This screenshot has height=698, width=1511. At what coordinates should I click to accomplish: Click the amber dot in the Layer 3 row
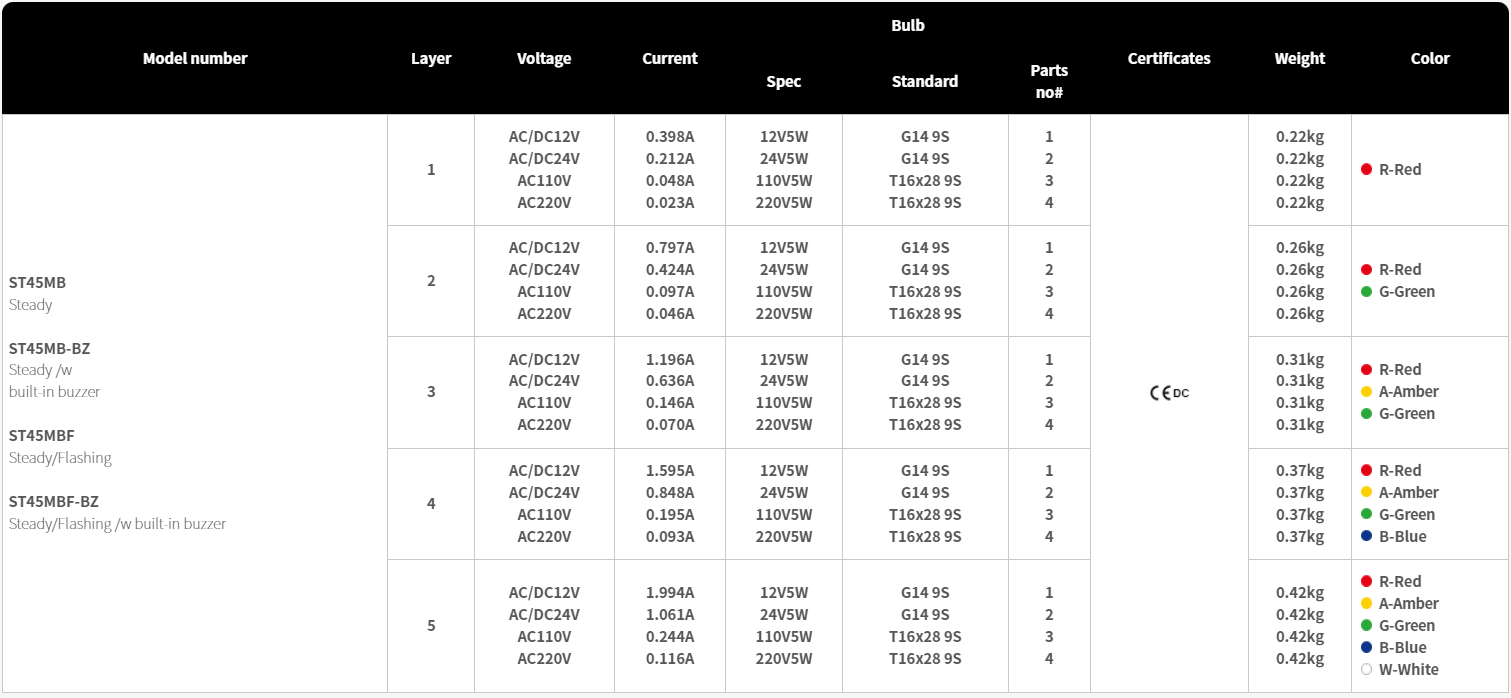pyautogui.click(x=1366, y=392)
